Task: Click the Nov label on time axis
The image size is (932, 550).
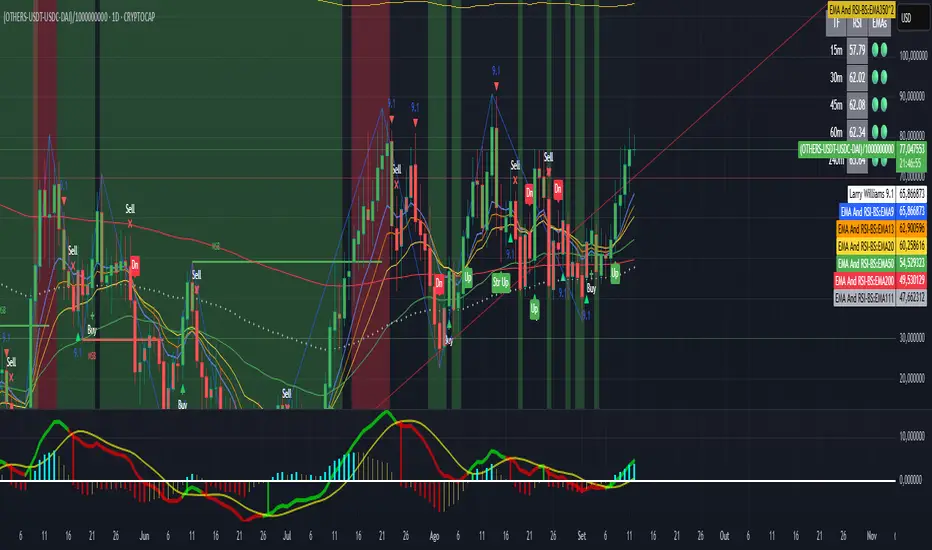Action: 872,536
